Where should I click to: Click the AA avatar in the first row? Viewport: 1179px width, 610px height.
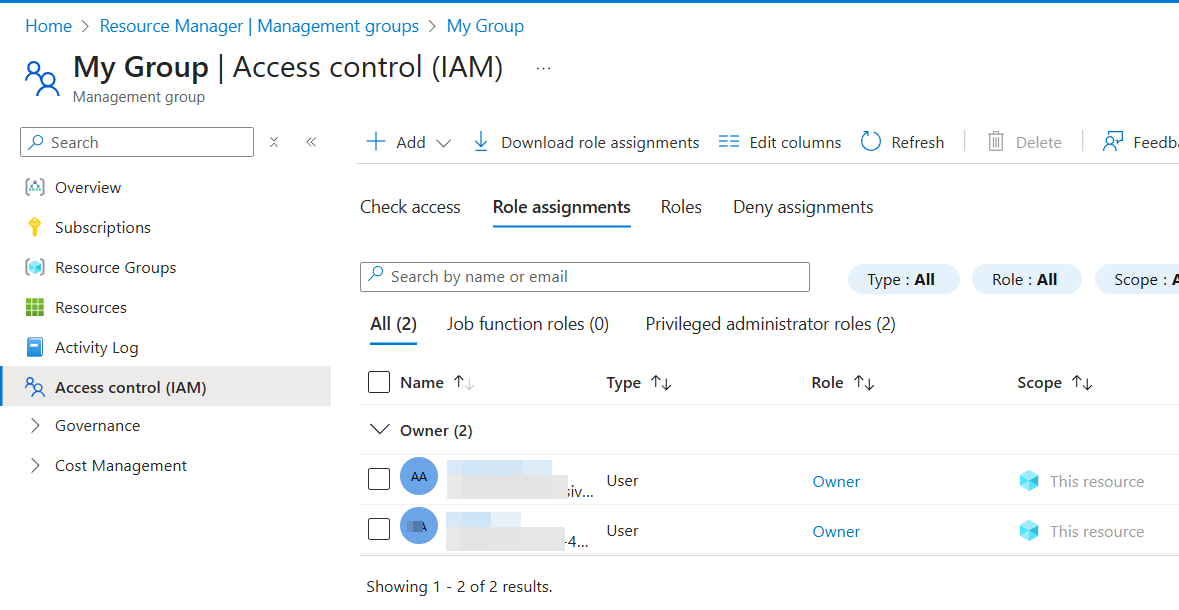pyautogui.click(x=419, y=476)
